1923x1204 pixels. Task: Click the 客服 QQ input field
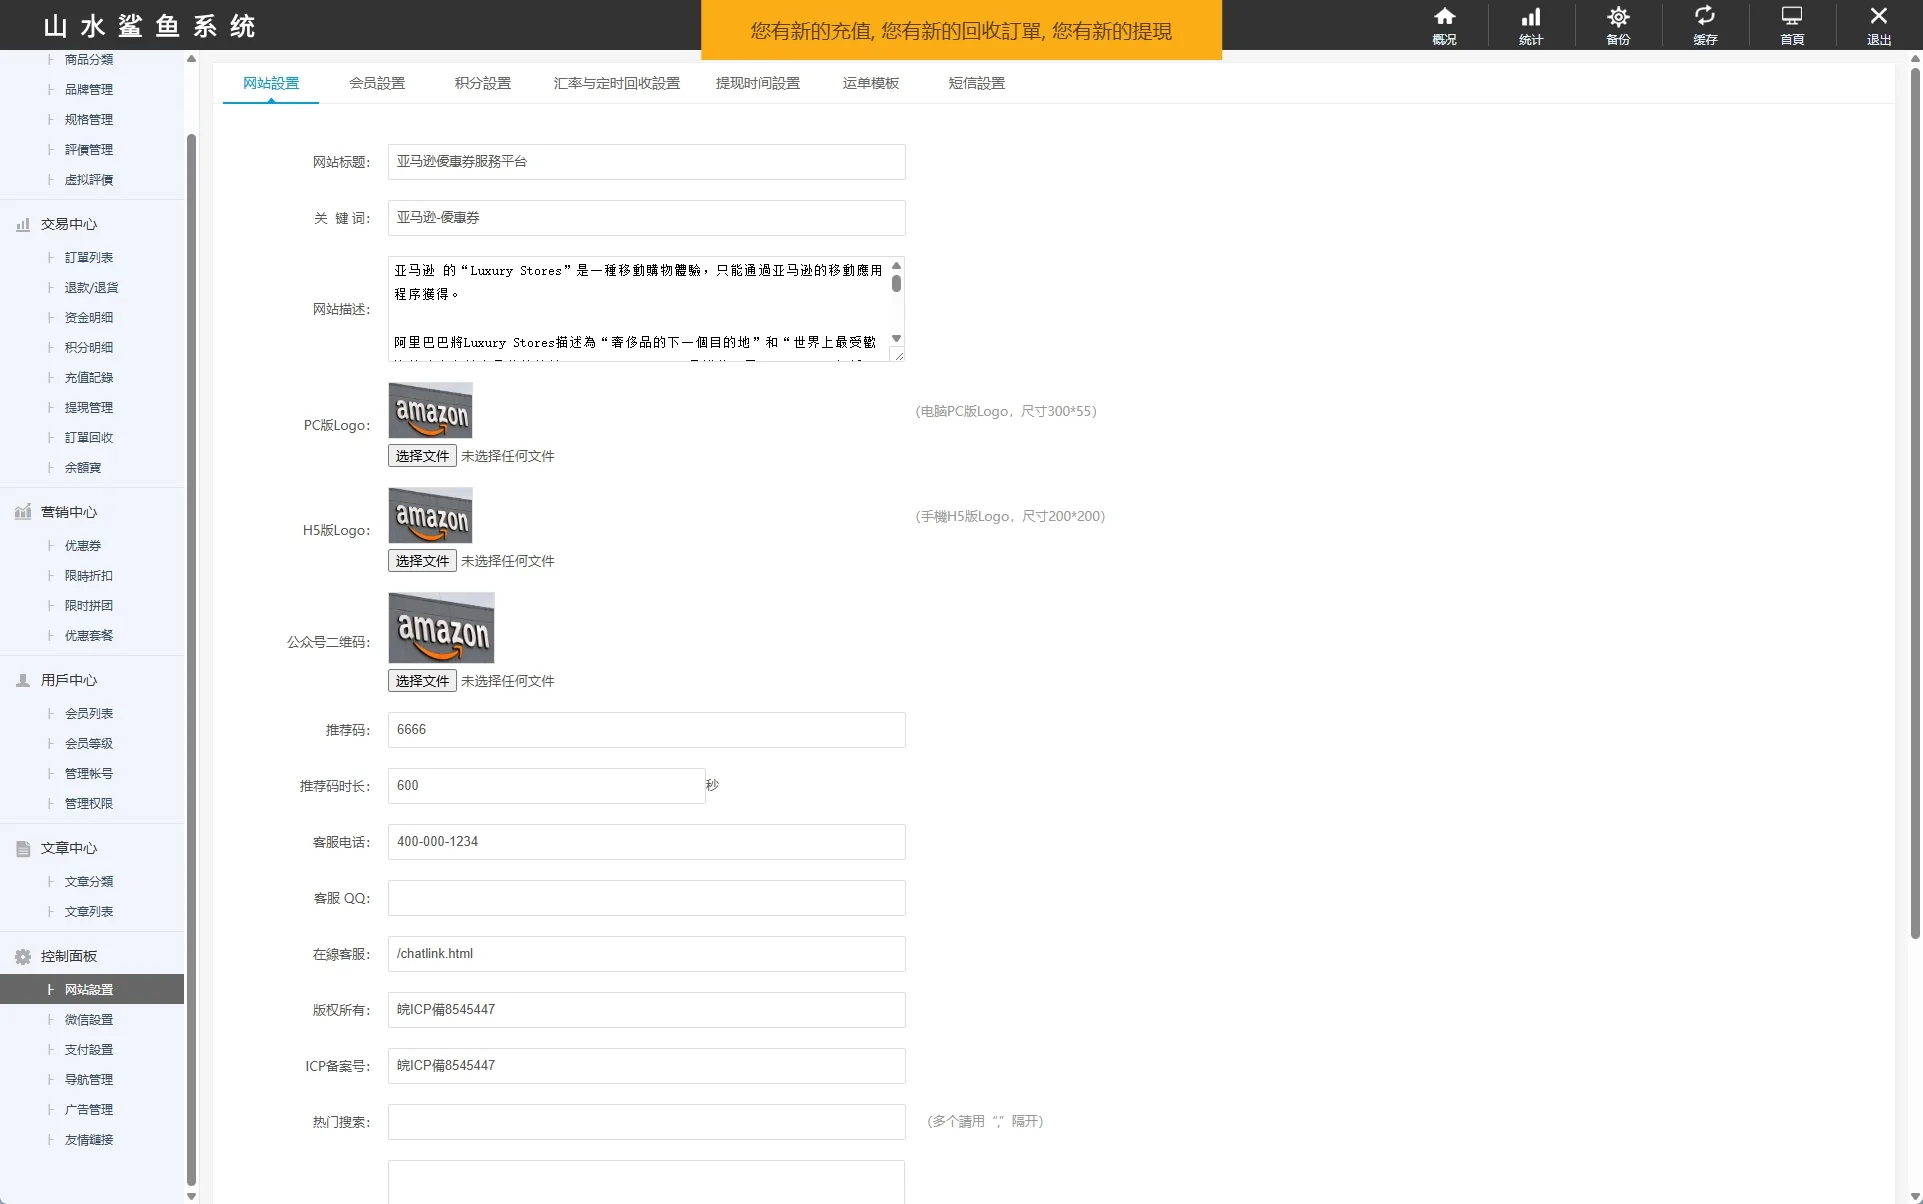(646, 898)
